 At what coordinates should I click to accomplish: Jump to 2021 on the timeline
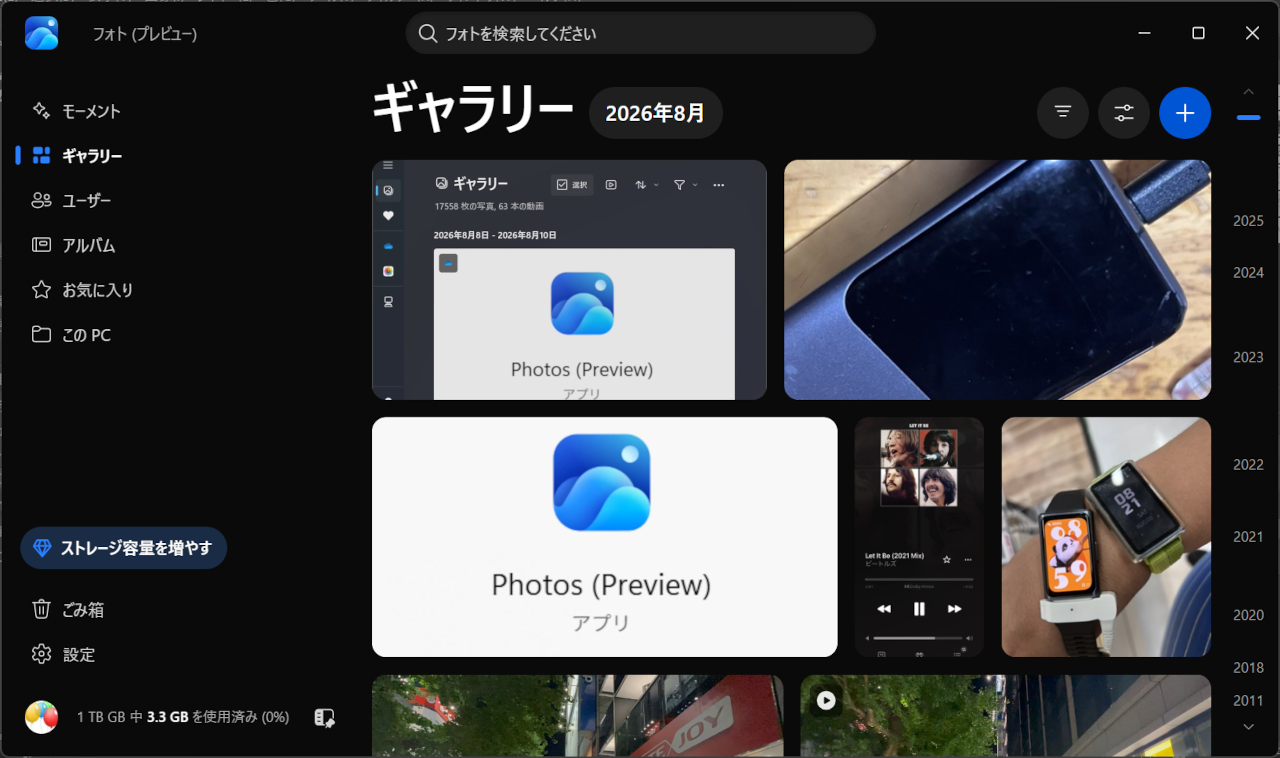tap(1248, 537)
